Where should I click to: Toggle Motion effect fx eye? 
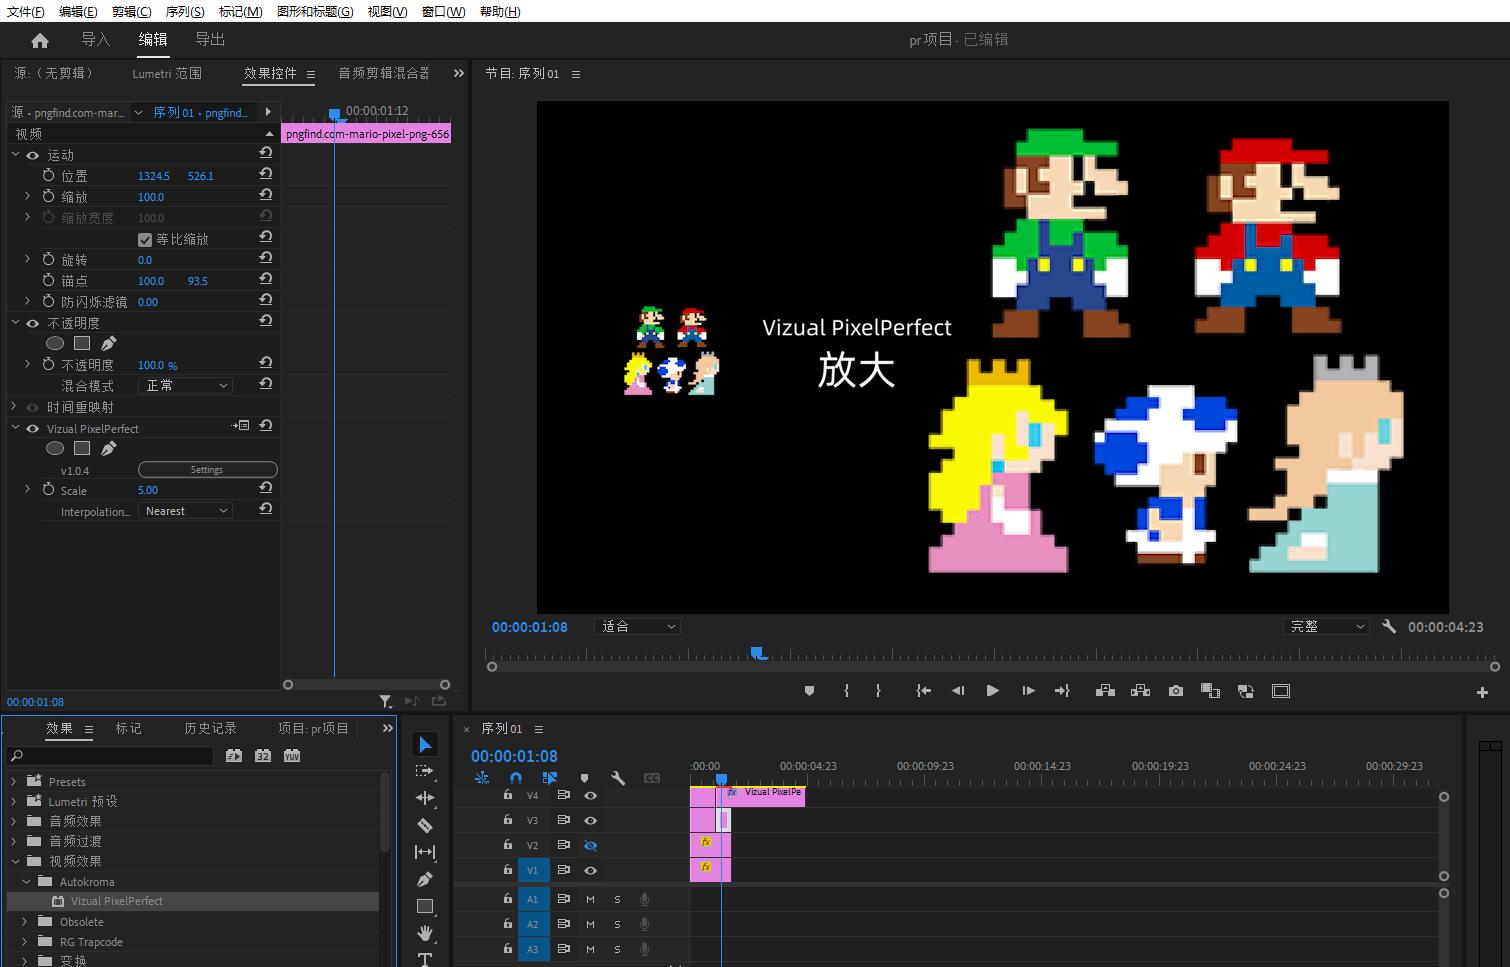click(x=33, y=155)
